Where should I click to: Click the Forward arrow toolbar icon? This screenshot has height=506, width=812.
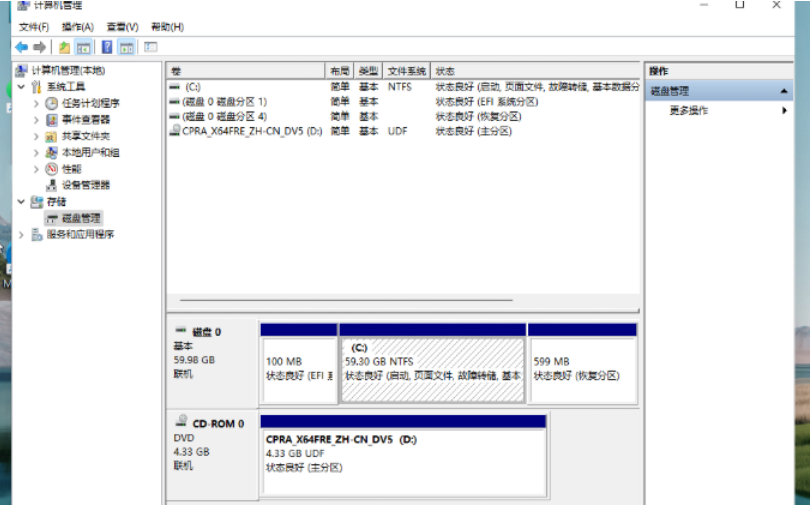pyautogui.click(x=39, y=48)
